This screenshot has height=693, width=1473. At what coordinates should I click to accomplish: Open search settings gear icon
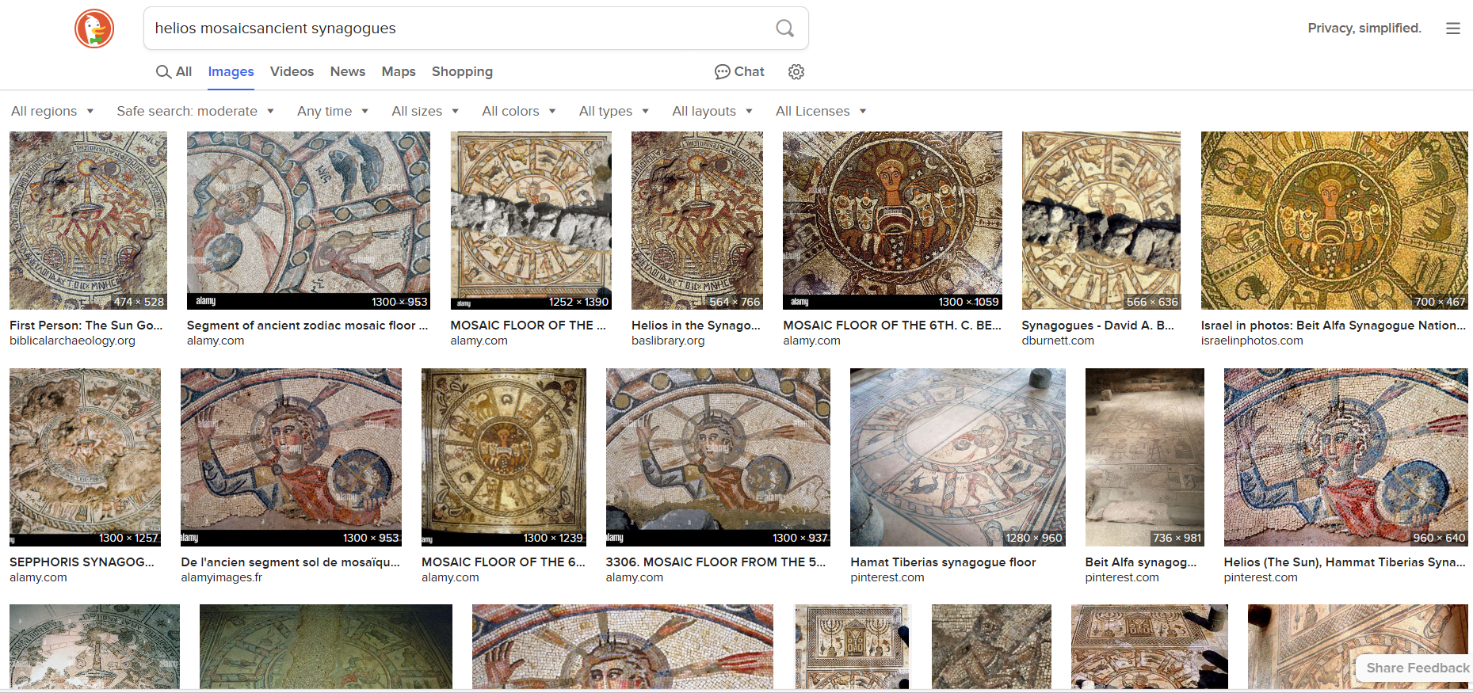[796, 72]
